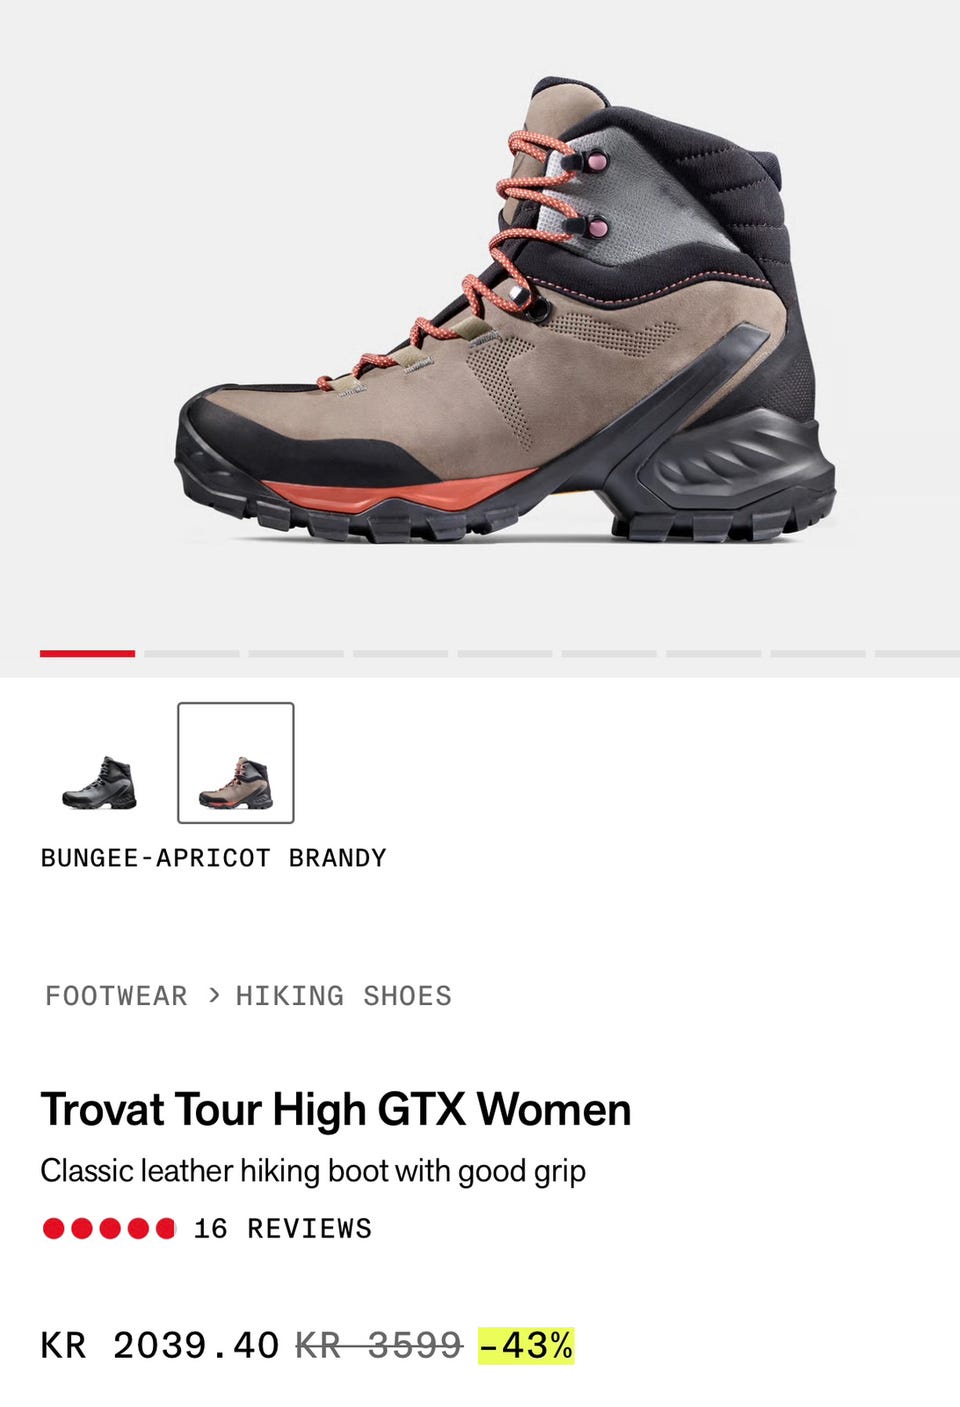Screen dimensions: 960x1407
Task: Tap the yellow -43% discount badge
Action: (x=526, y=1346)
